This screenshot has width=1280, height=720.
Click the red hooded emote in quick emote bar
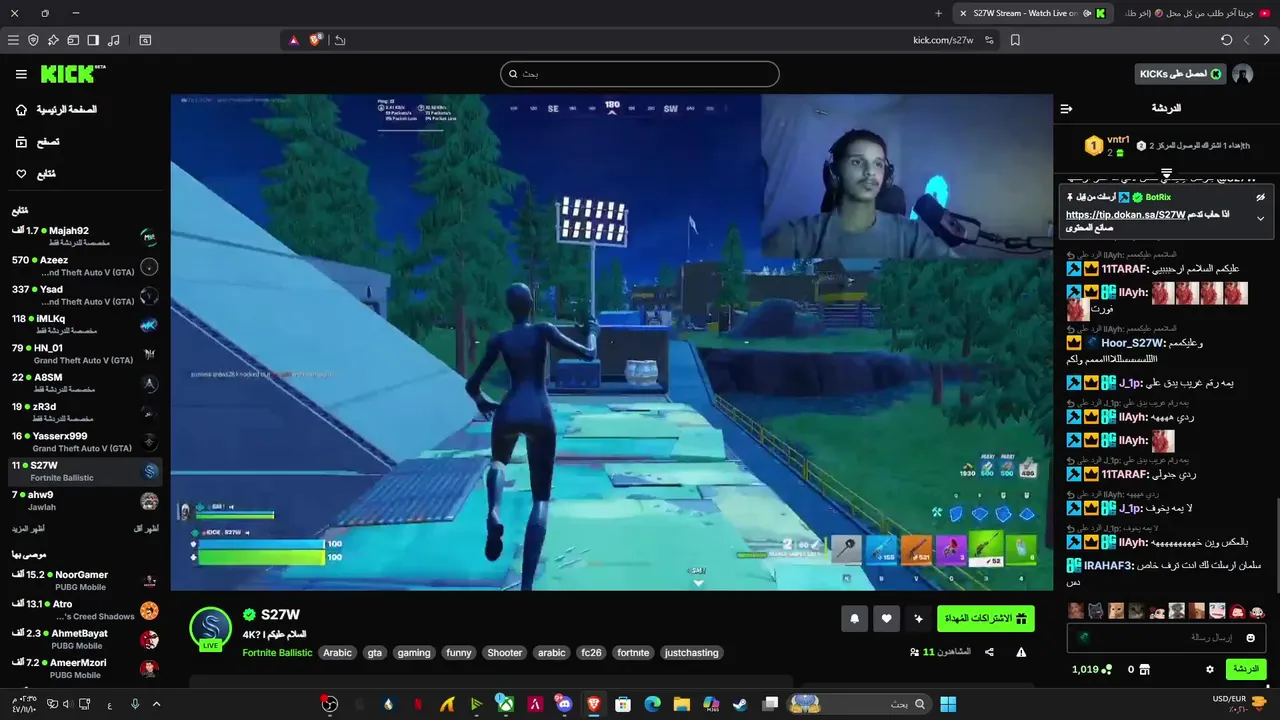coord(1238,611)
